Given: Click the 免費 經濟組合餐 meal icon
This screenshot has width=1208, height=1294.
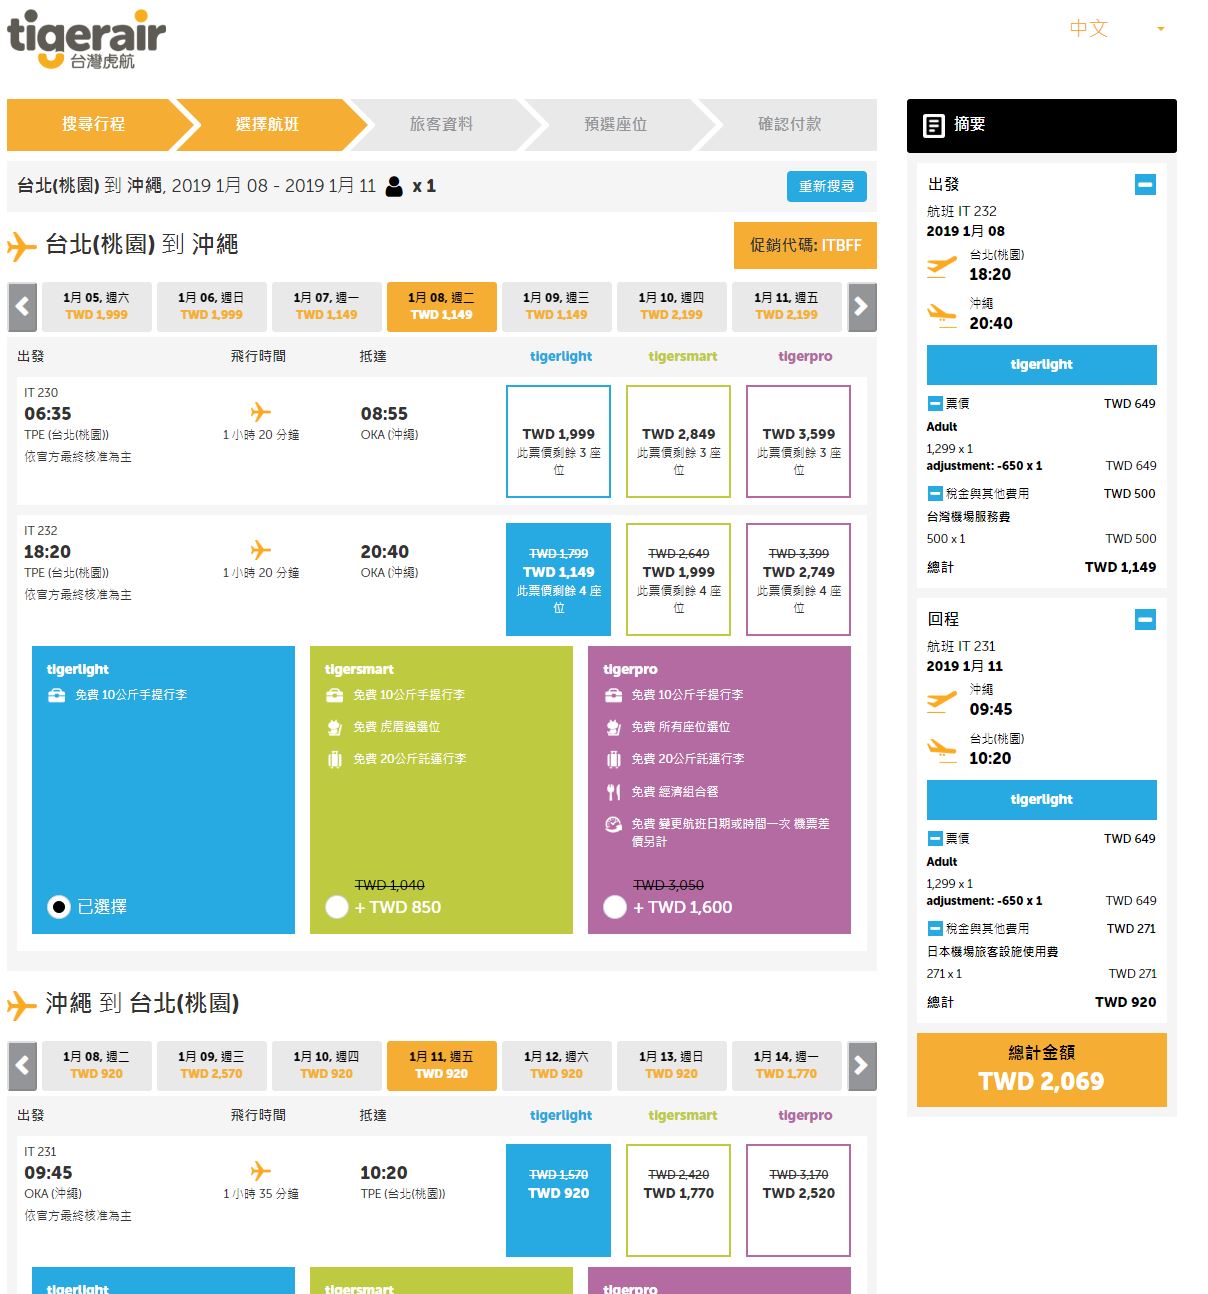Looking at the screenshot, I should click(613, 792).
